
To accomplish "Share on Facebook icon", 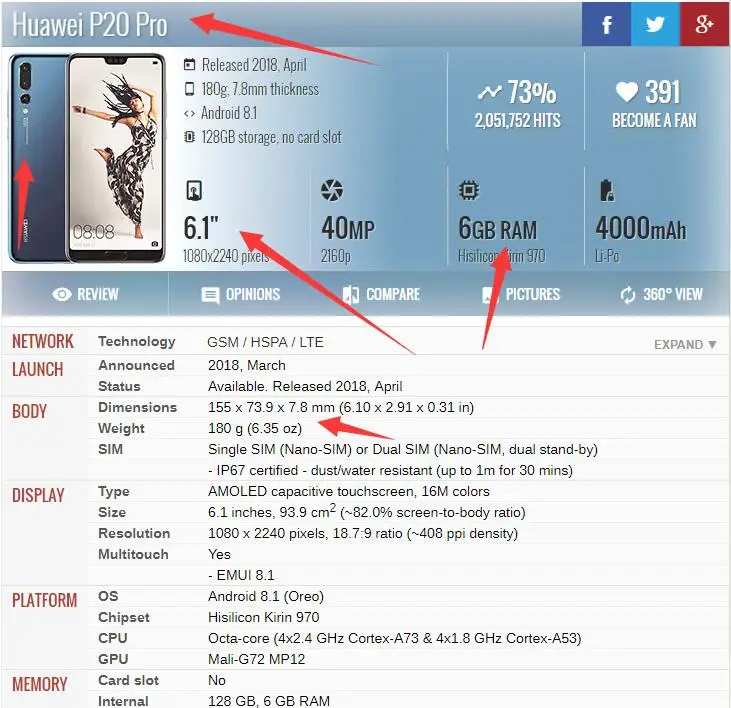I will coord(606,24).
